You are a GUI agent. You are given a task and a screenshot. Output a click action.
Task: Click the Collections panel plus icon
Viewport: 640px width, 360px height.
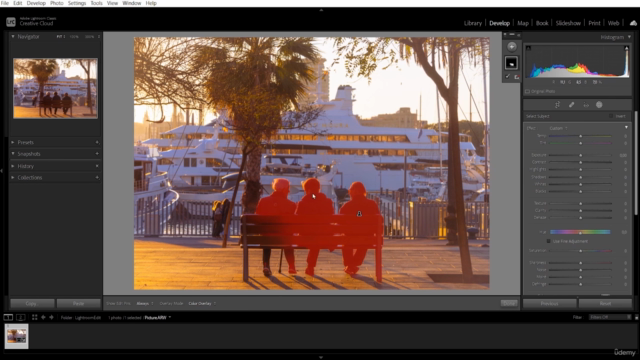click(97, 178)
